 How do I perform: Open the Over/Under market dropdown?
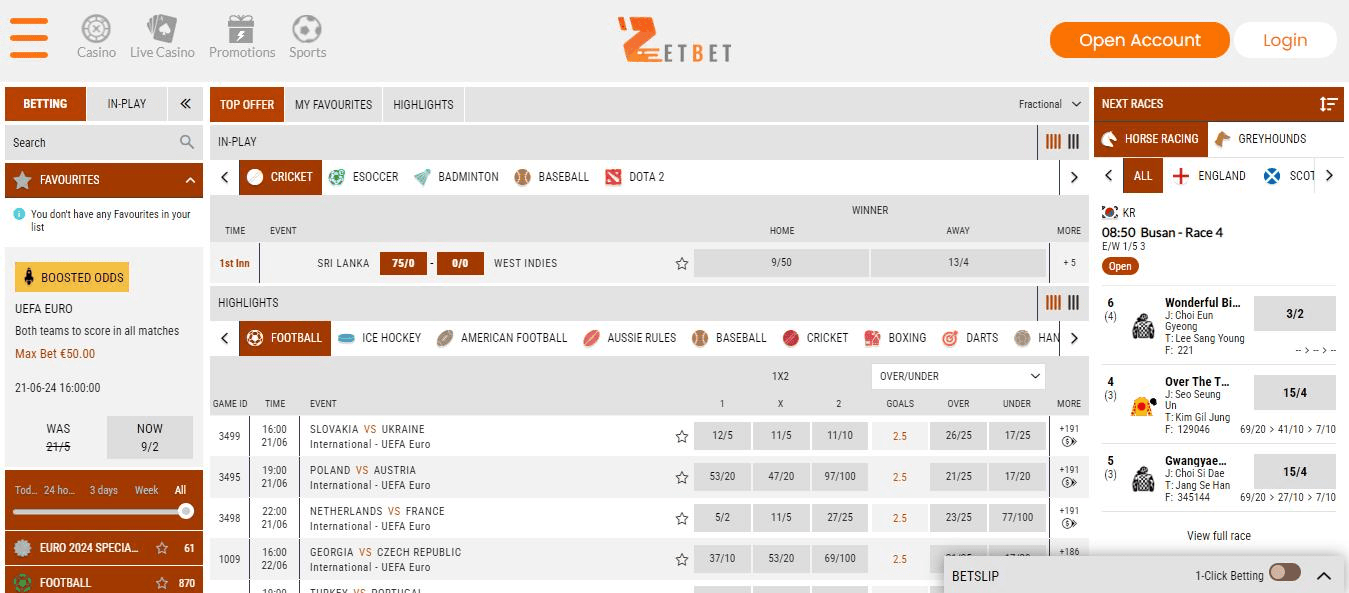tap(958, 376)
